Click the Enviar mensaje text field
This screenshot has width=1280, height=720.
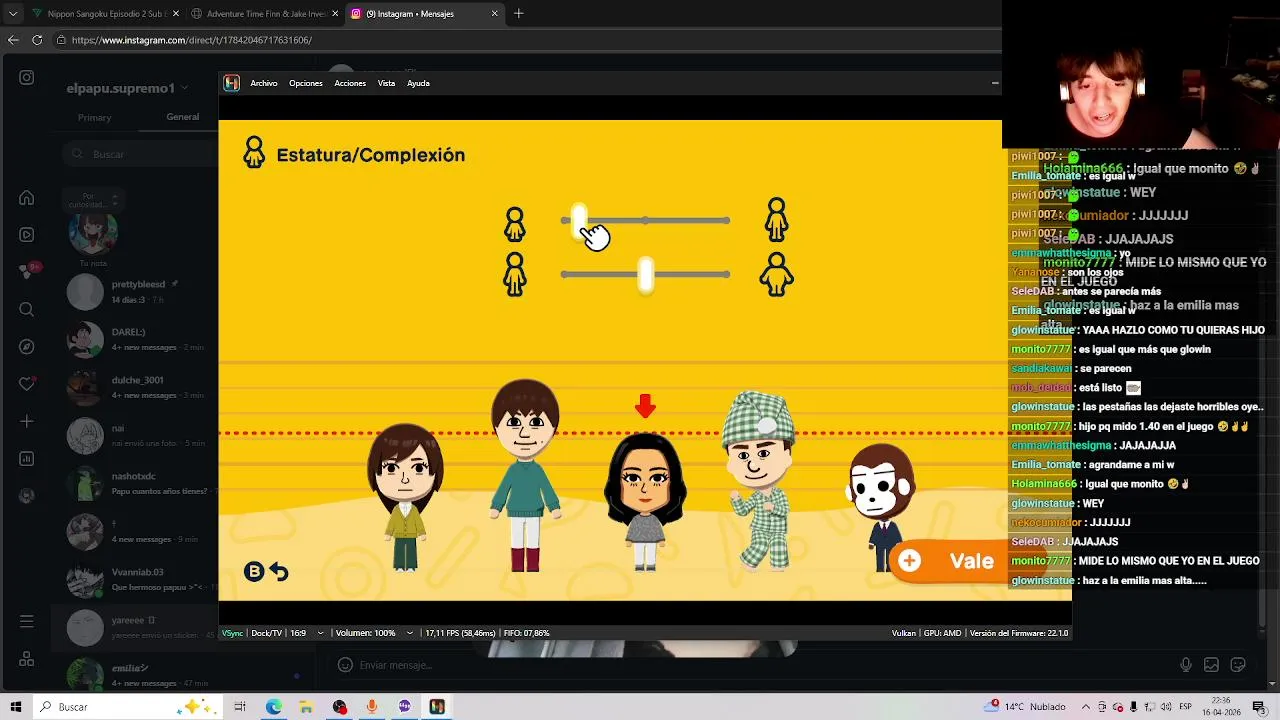[x=760, y=665]
